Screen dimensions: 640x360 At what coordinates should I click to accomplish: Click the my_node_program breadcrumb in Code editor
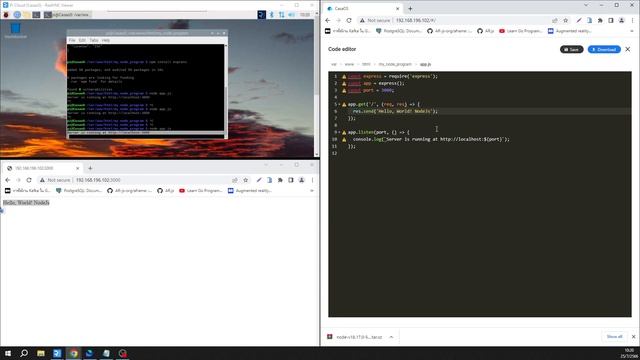[395, 64]
